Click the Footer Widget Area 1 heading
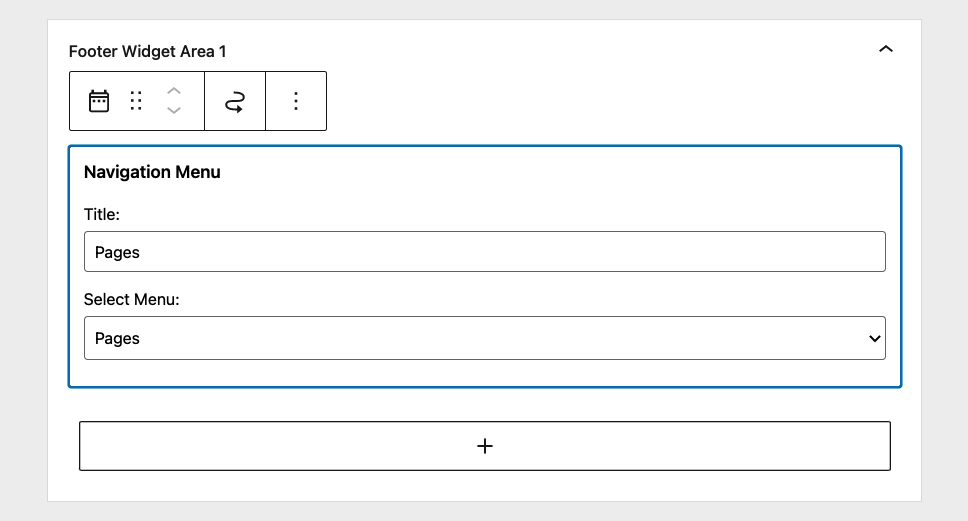 click(148, 51)
